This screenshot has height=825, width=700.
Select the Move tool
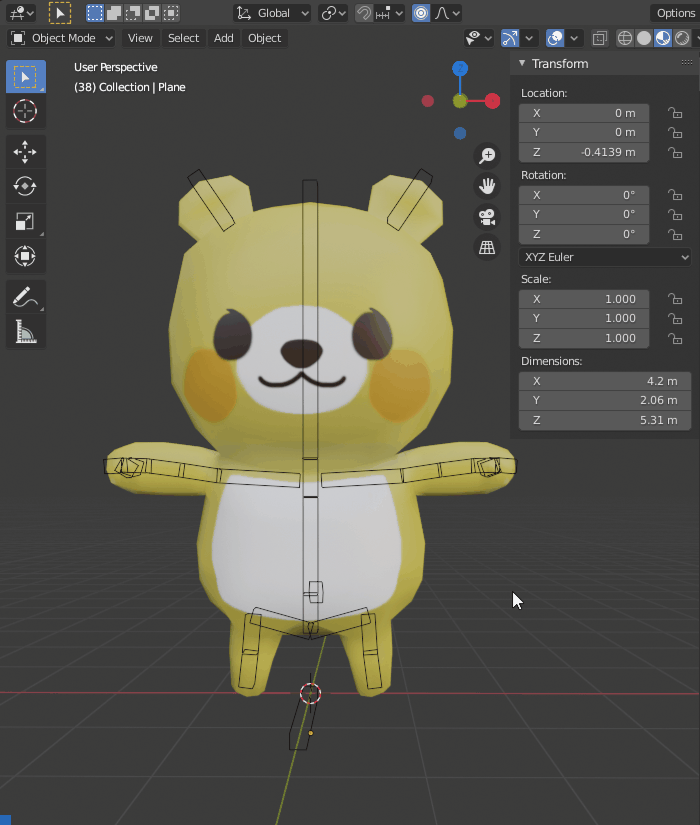[25, 152]
